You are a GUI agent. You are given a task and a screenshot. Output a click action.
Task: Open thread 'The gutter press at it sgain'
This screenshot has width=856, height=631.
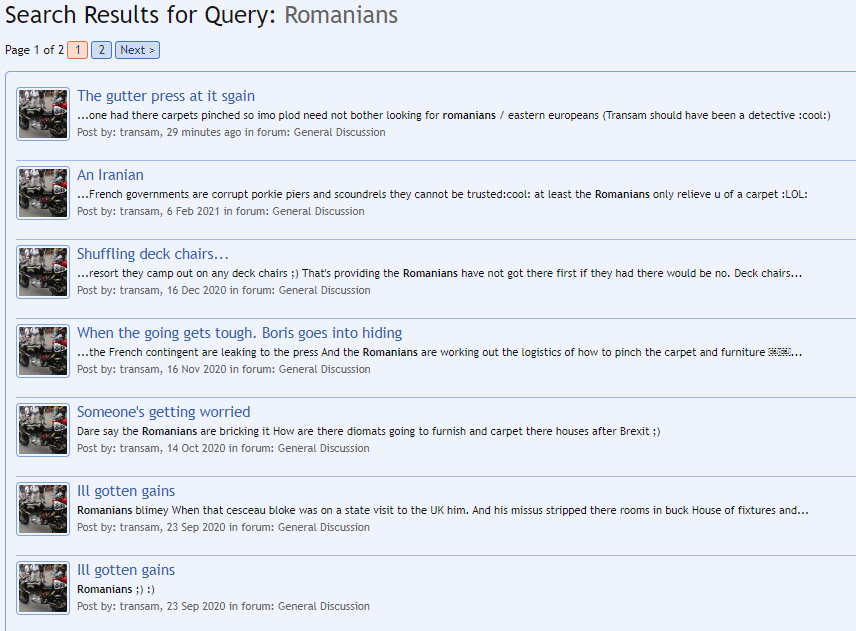pyautogui.click(x=166, y=96)
